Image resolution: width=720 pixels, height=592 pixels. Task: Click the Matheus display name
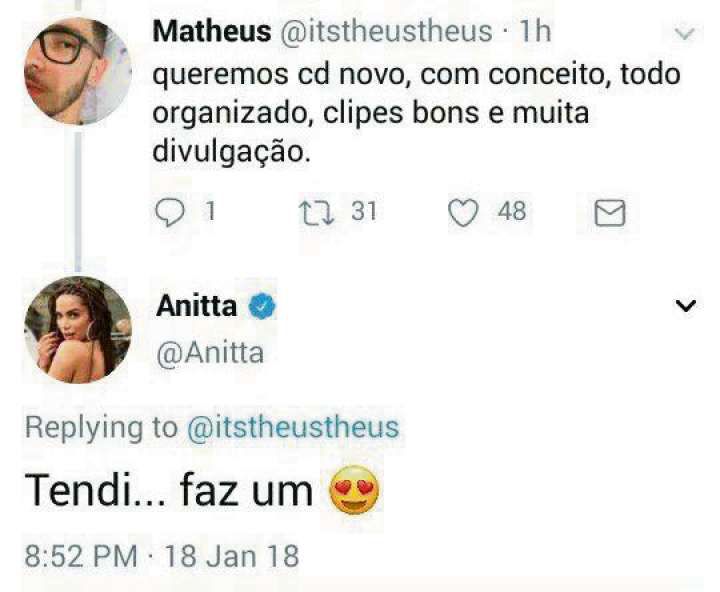point(212,31)
